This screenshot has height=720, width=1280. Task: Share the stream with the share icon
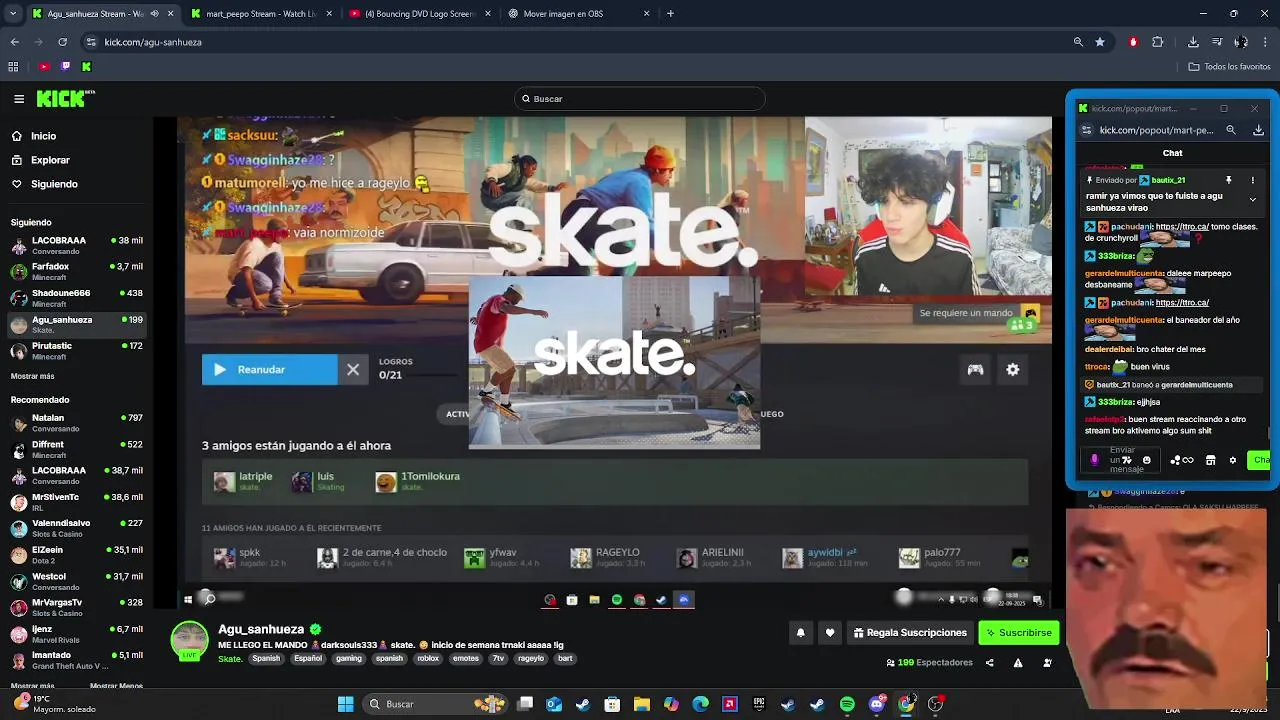(x=990, y=663)
